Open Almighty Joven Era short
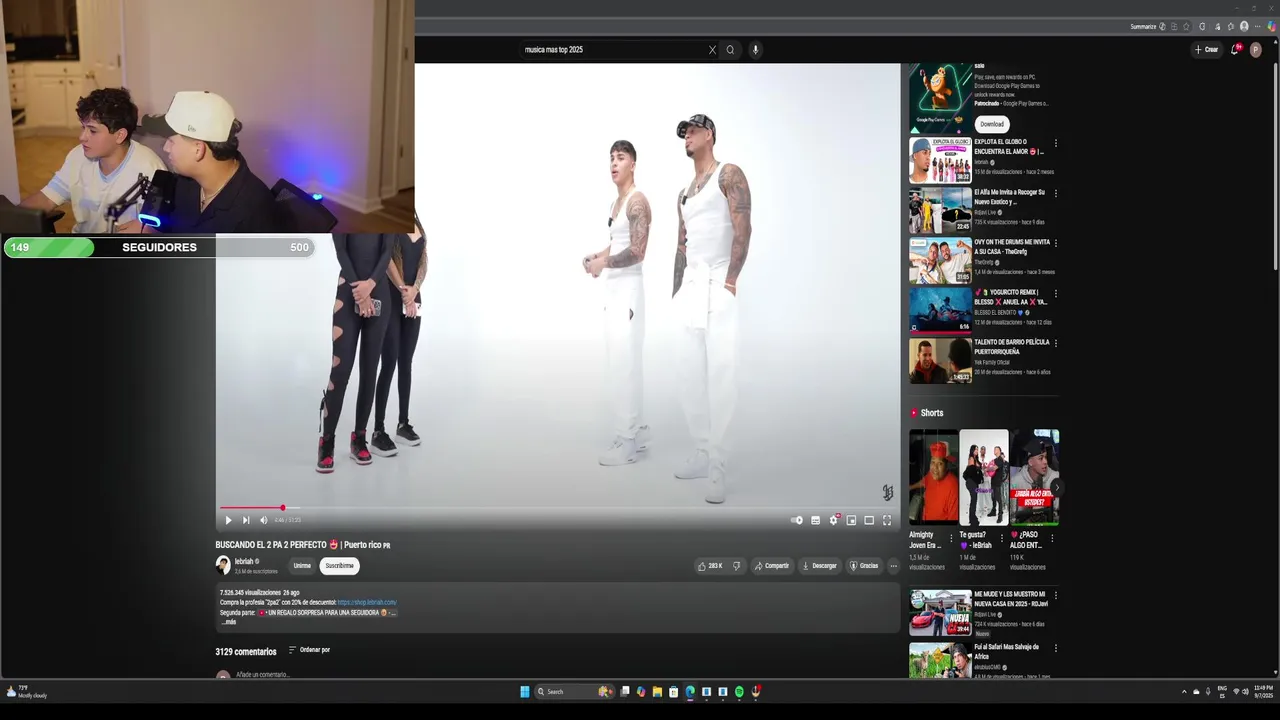Image resolution: width=1280 pixels, height=720 pixels. pos(933,477)
